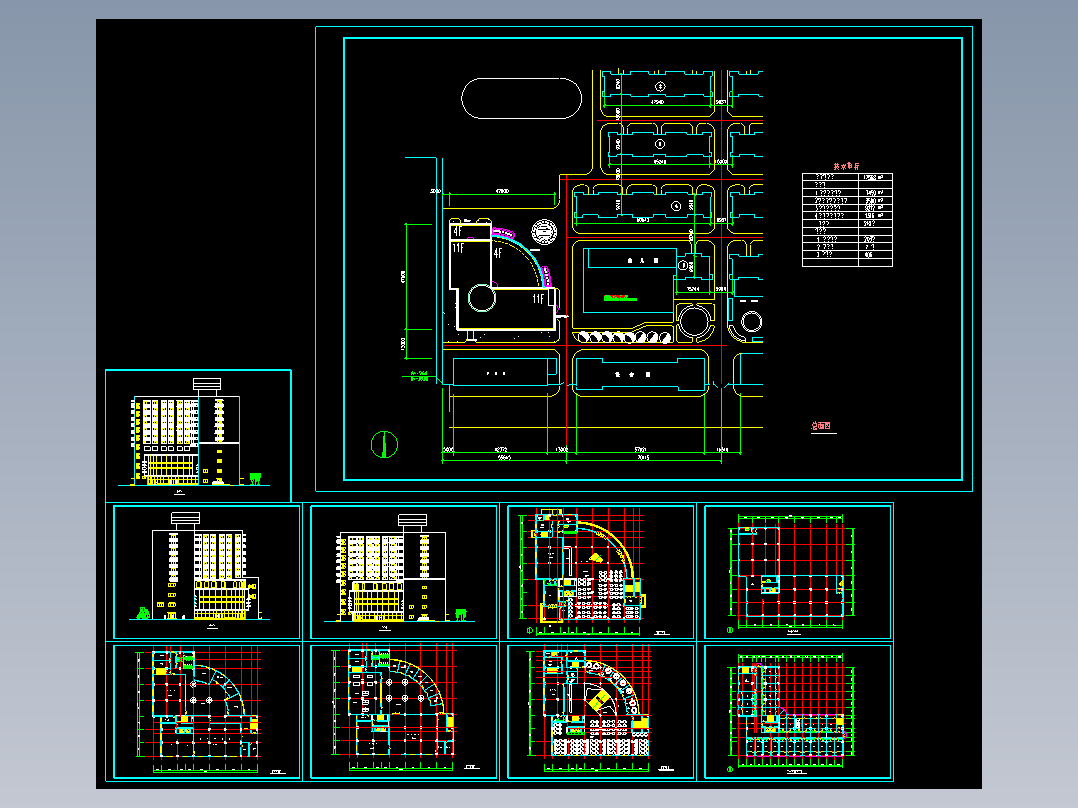This screenshot has width=1078, height=808.
Task: Open the elevation sheet beside the first floor plan
Action: (x=404, y=571)
